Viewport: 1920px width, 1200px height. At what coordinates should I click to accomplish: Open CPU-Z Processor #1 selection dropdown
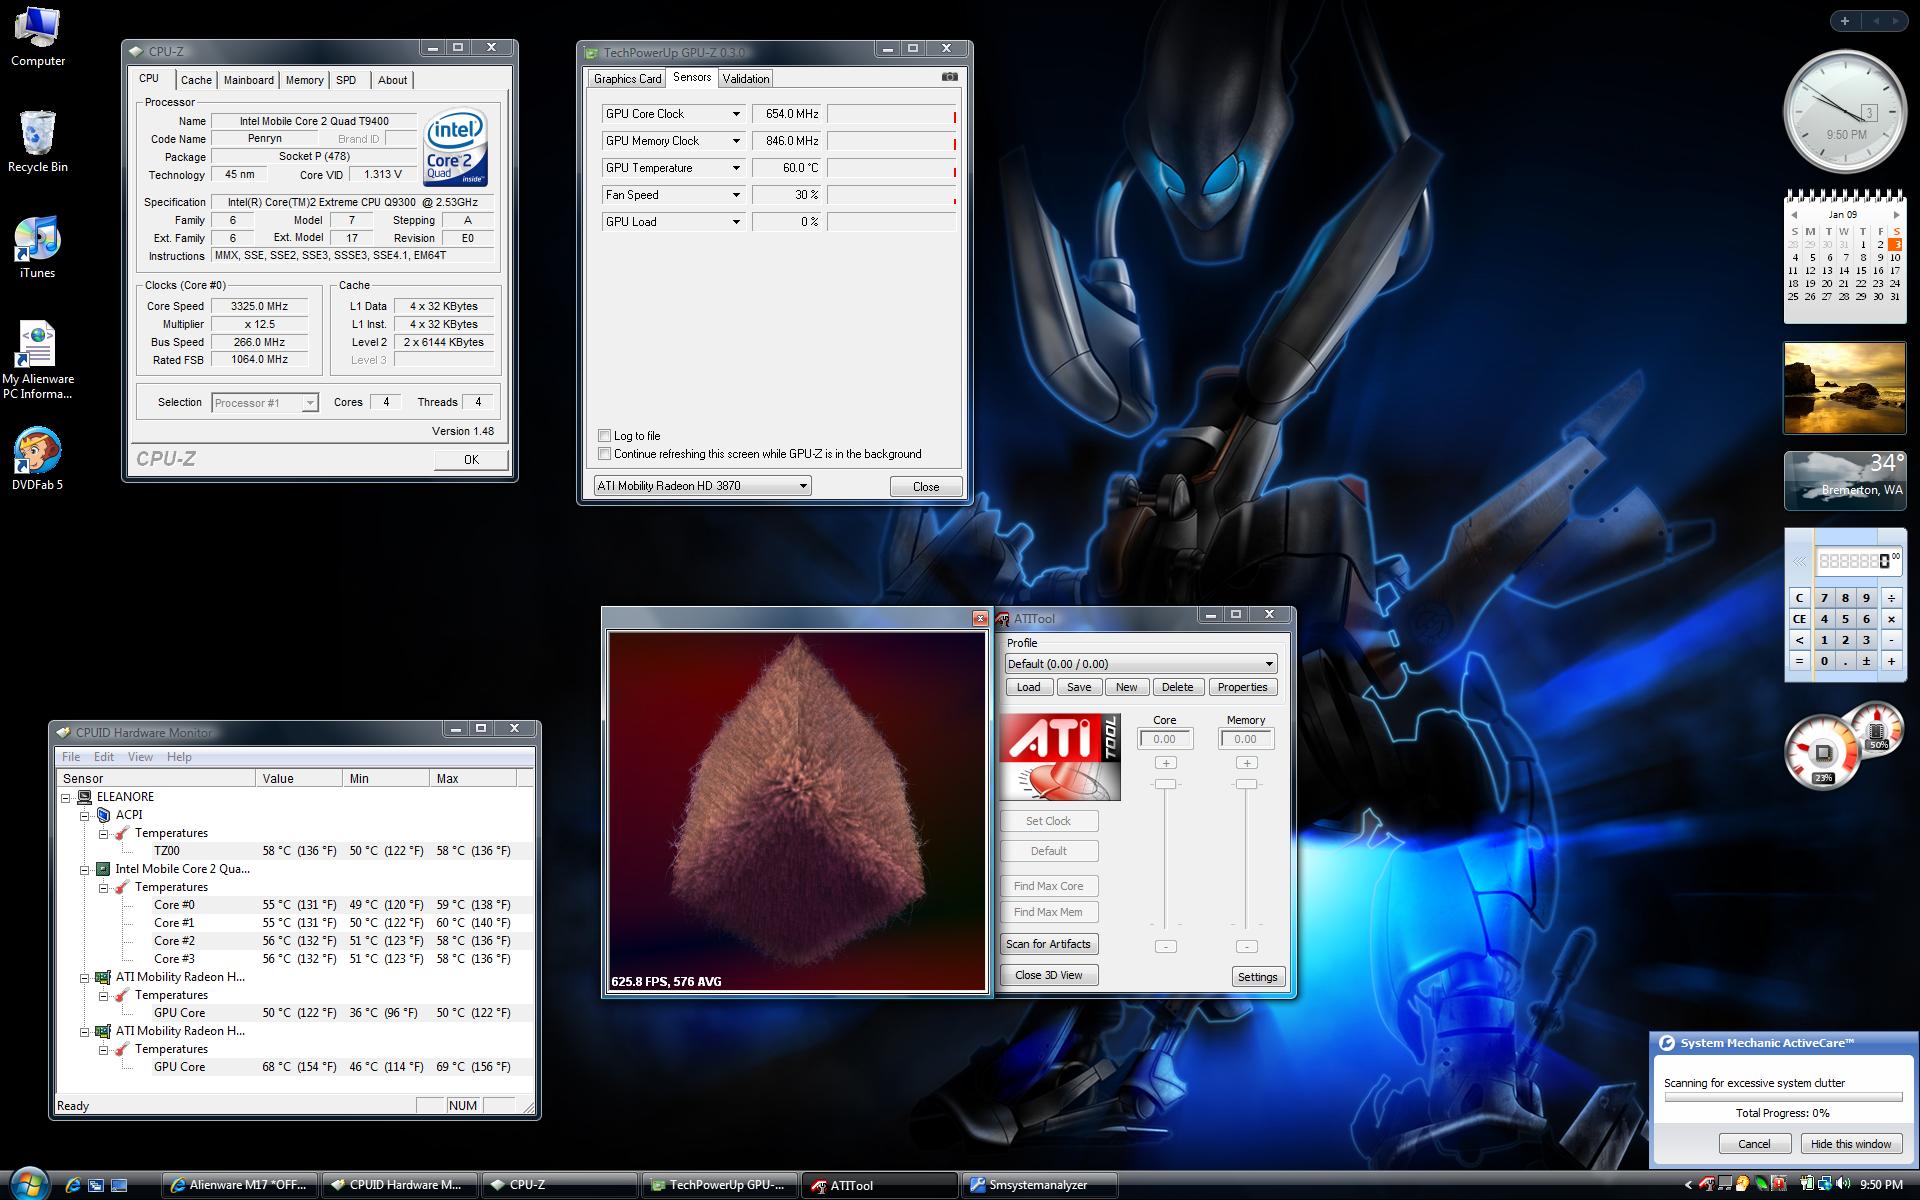tap(265, 403)
